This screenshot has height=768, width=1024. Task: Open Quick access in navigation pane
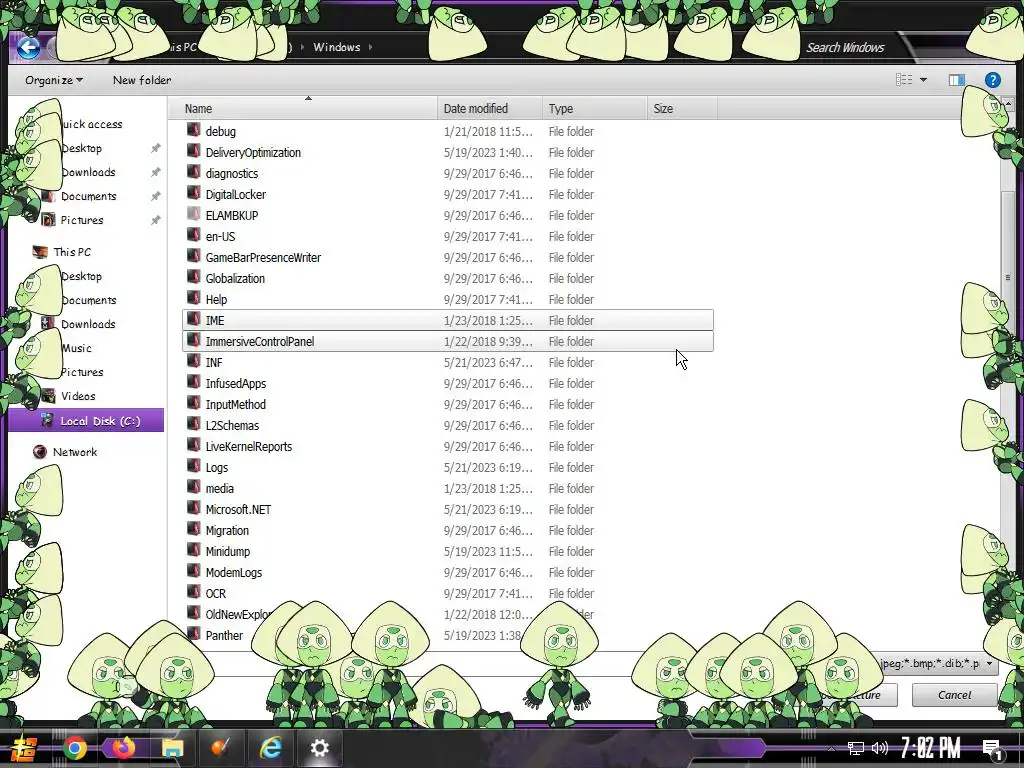[x=91, y=124]
